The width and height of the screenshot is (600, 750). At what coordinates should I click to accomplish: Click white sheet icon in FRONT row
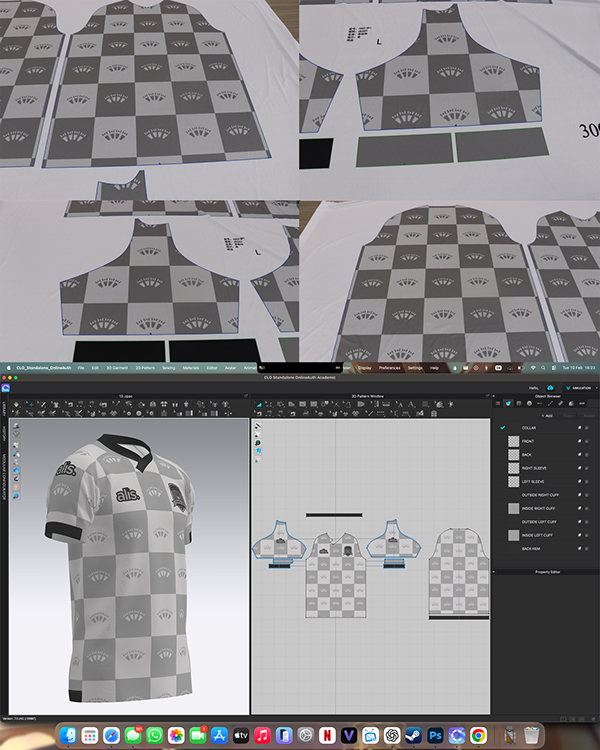579,441
